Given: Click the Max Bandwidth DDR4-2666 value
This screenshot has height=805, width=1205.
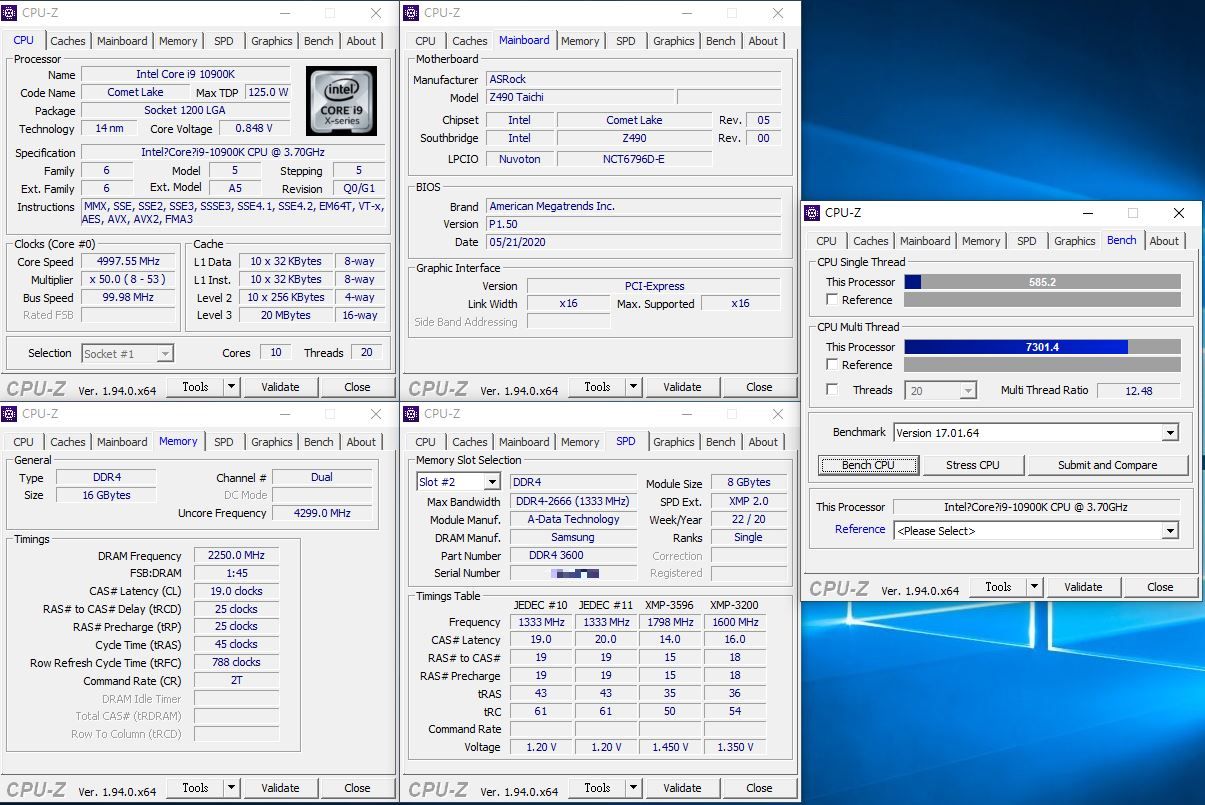Looking at the screenshot, I should [573, 501].
